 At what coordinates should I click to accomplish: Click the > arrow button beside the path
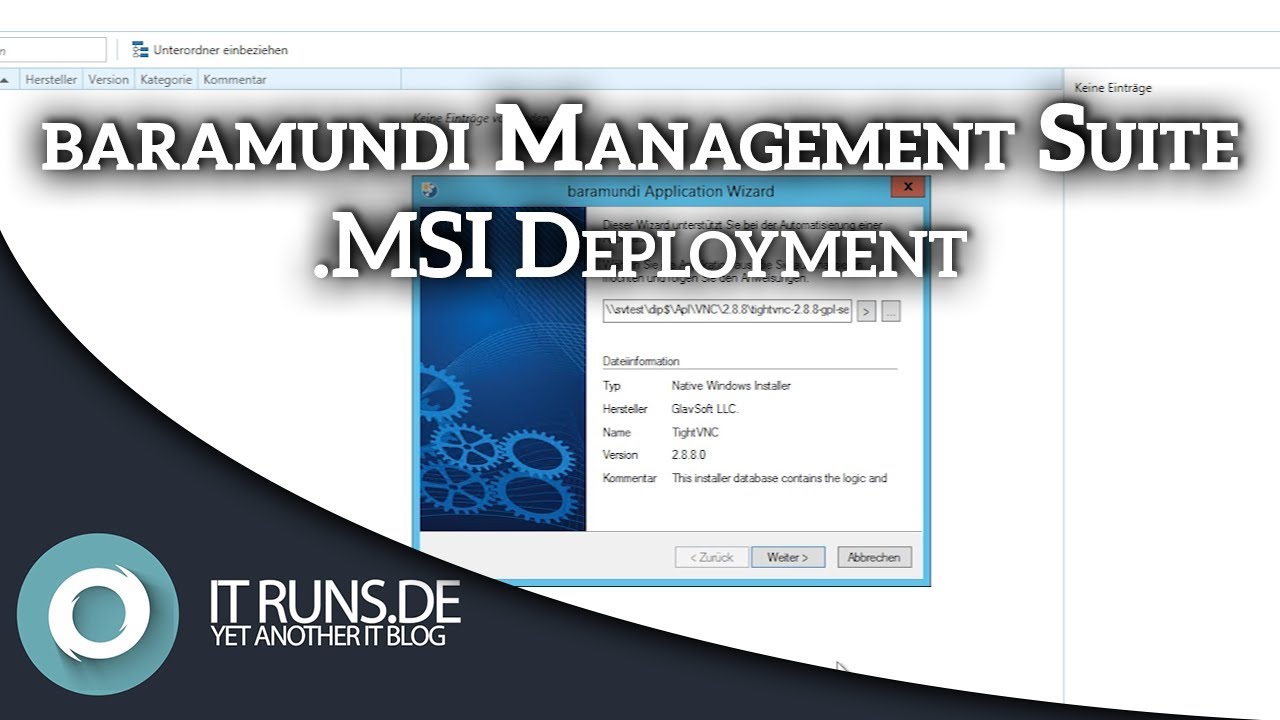(867, 312)
